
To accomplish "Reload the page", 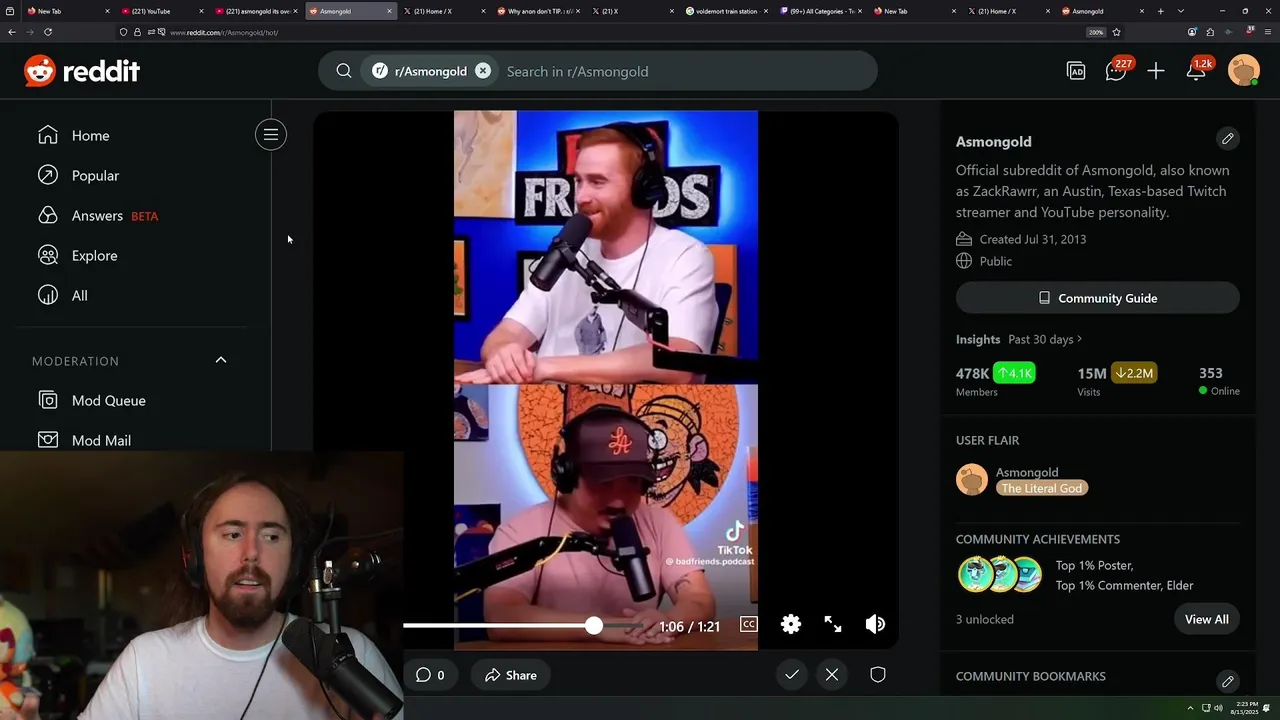I will [47, 32].
